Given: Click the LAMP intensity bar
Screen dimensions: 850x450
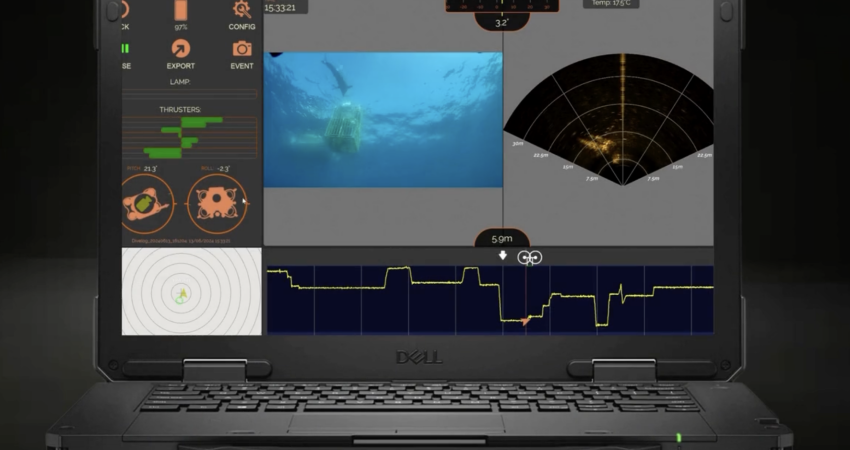Looking at the screenshot, I should [x=189, y=94].
